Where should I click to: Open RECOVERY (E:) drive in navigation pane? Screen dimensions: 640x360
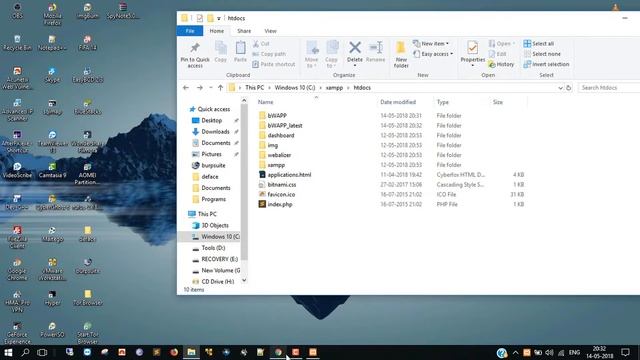(x=219, y=259)
